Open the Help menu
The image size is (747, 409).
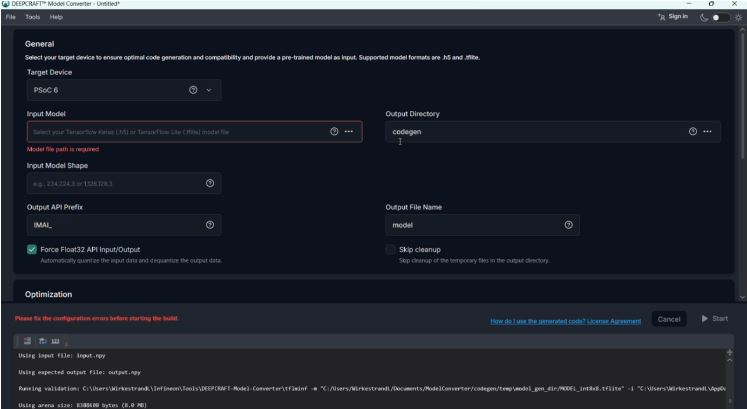[x=56, y=17]
